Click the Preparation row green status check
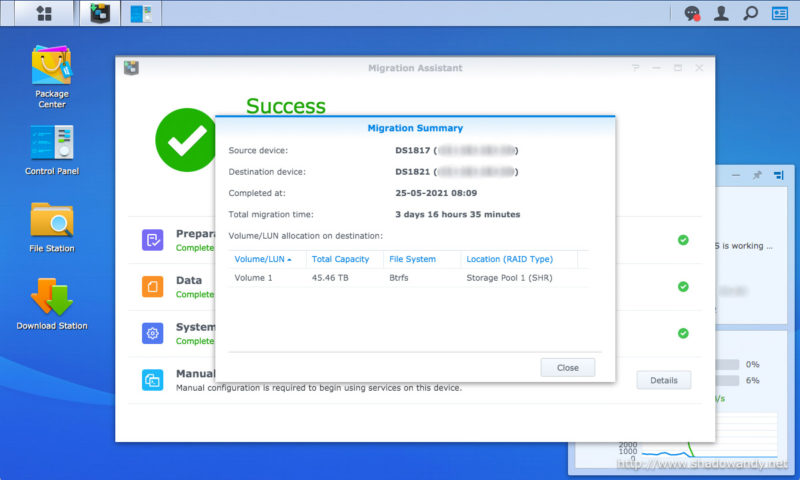Screen dimensions: 800x480 click(x=683, y=240)
